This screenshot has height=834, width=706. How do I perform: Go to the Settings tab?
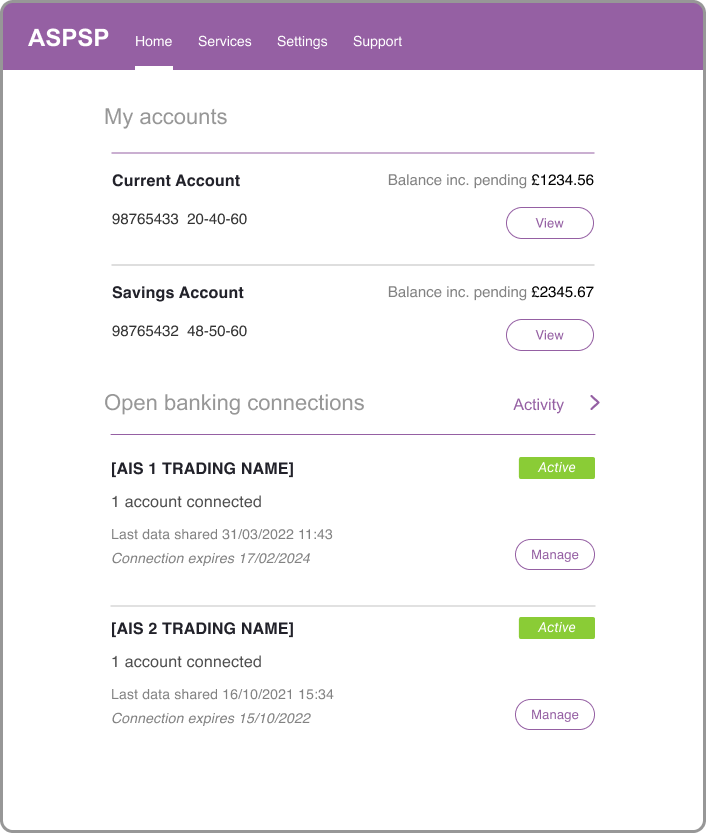(x=302, y=41)
